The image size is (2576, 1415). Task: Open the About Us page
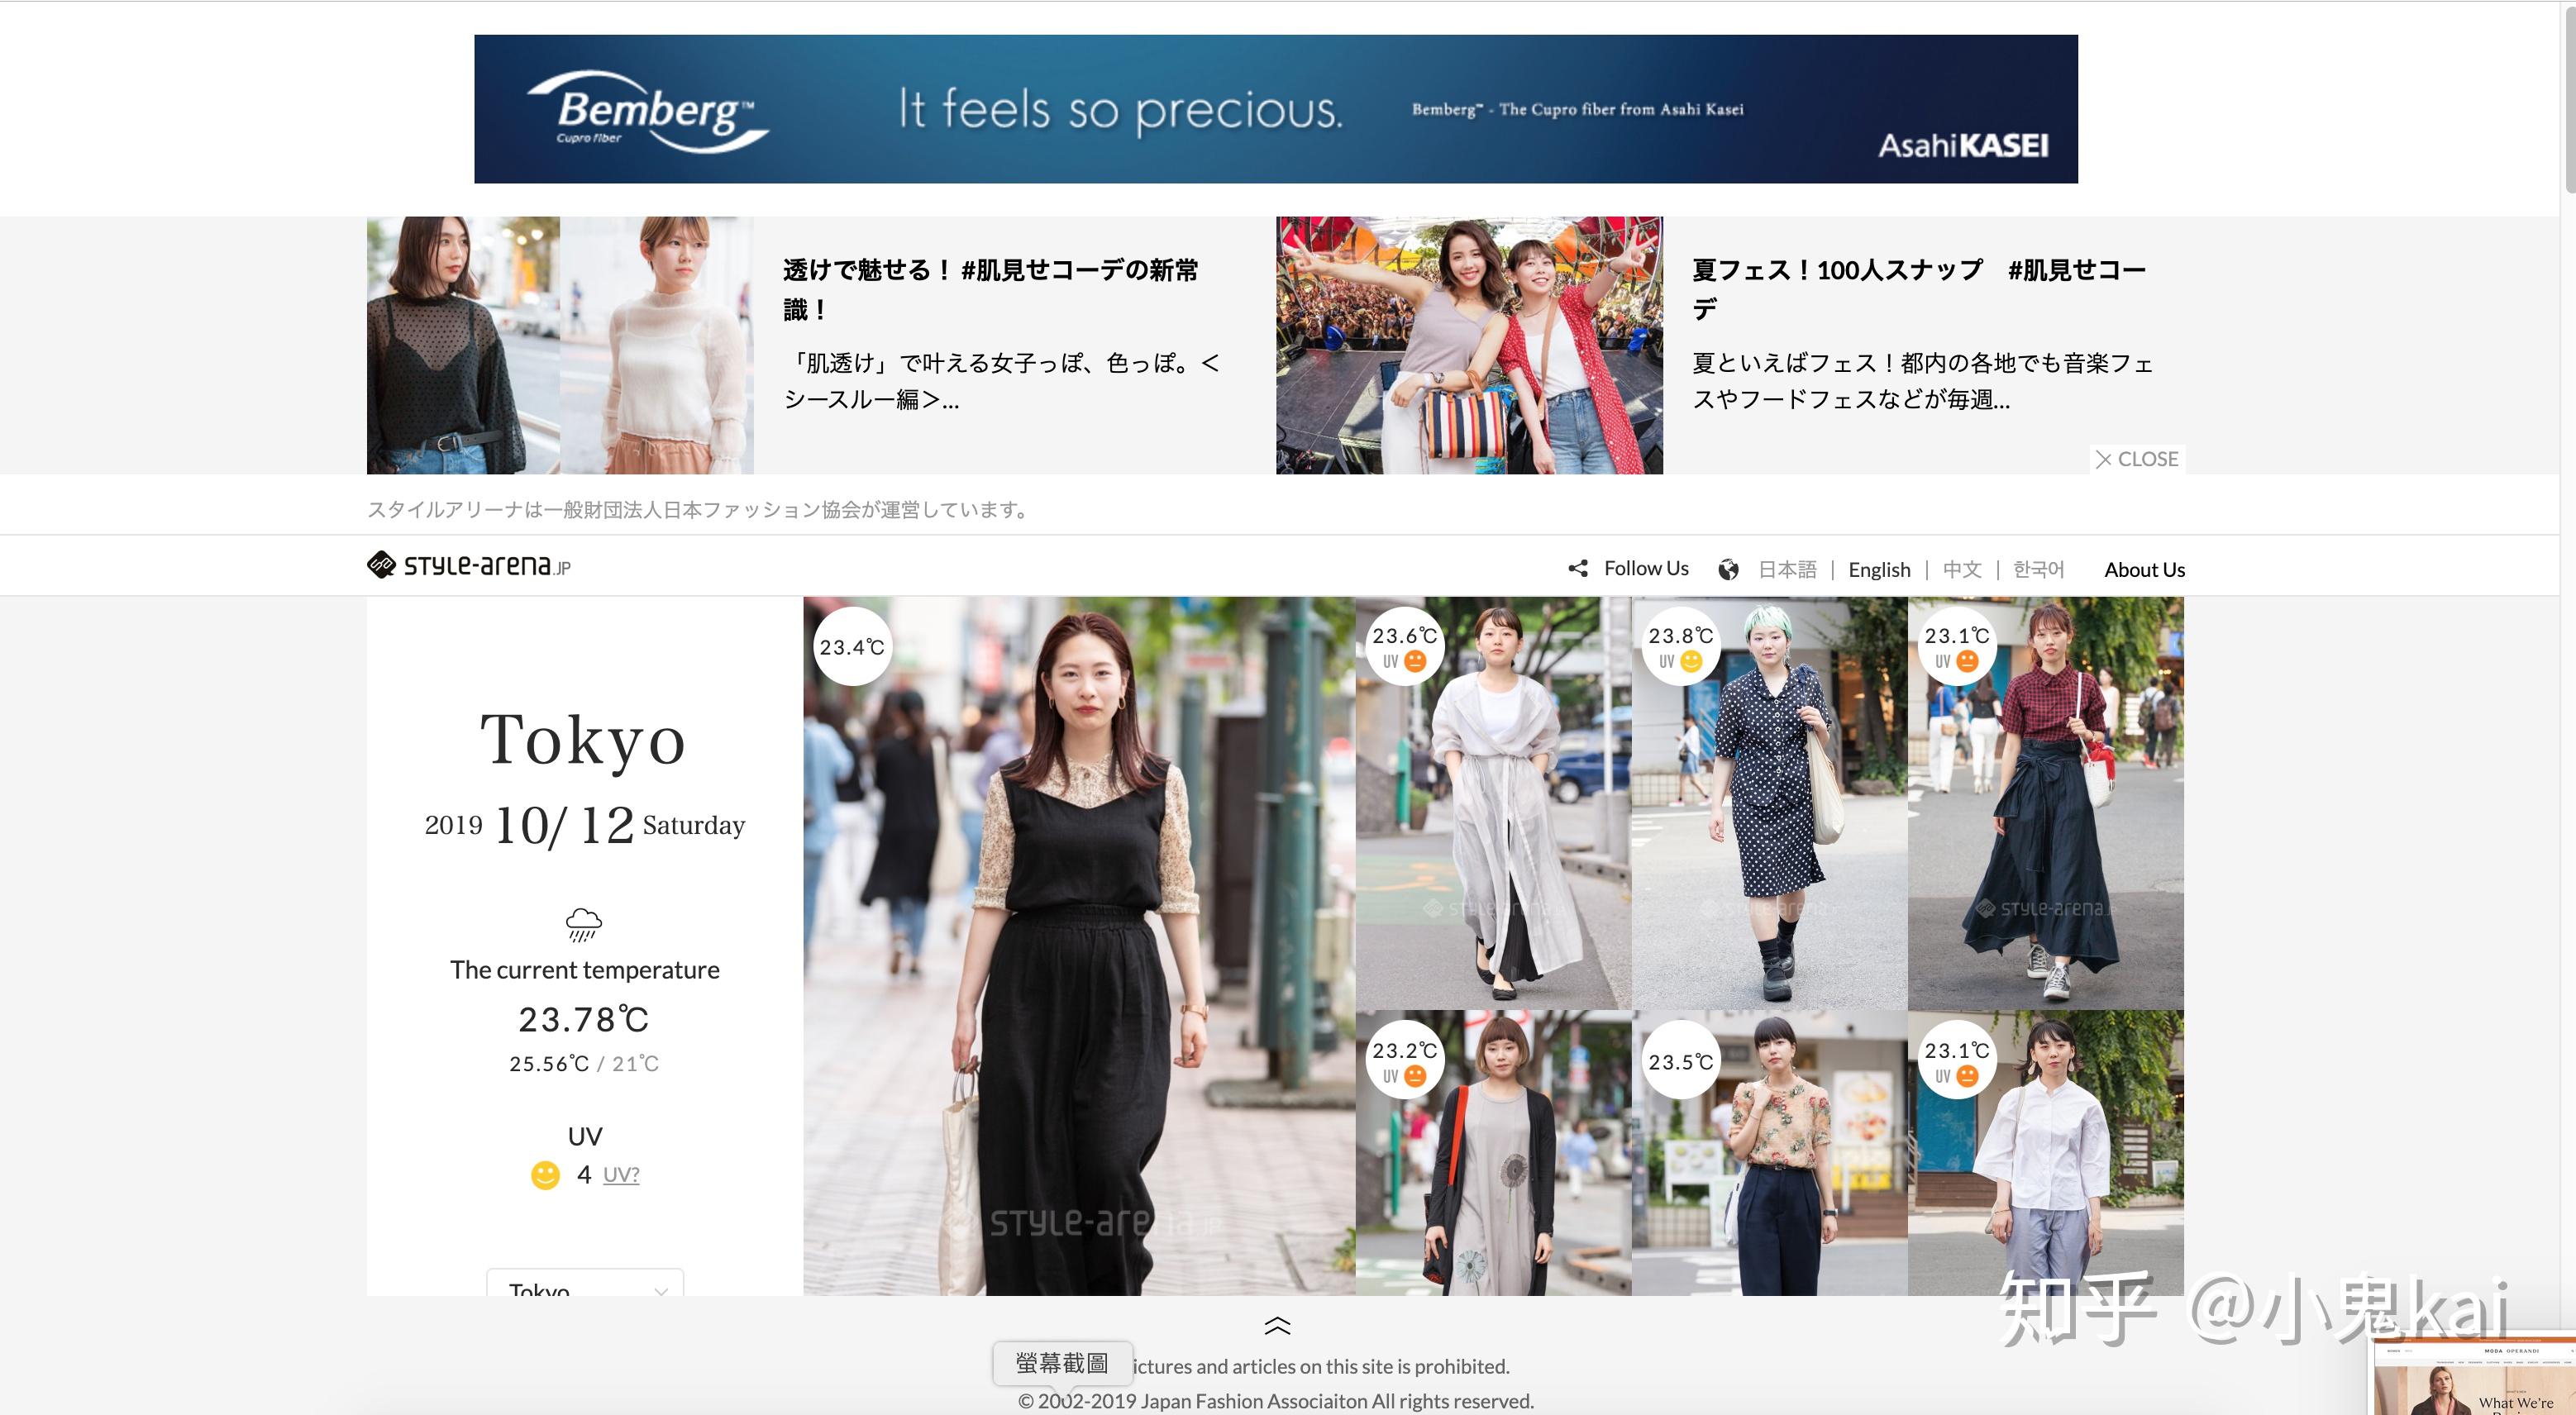pyautogui.click(x=2144, y=569)
